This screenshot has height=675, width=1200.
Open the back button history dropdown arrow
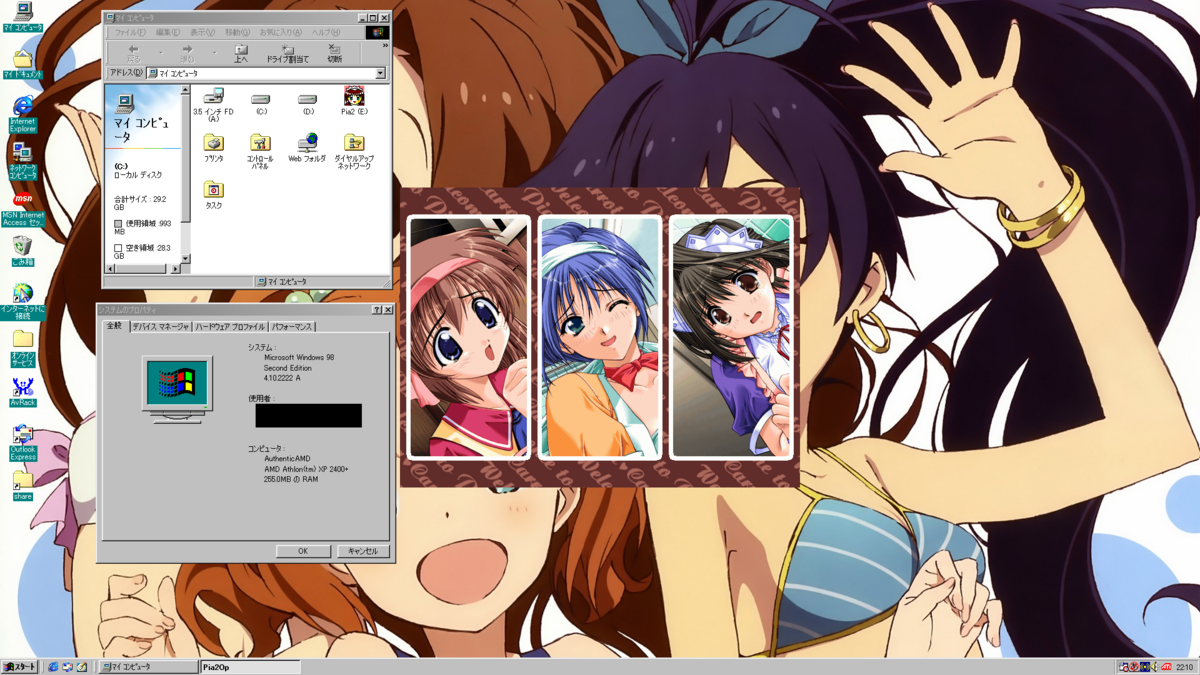pyautogui.click(x=160, y=53)
